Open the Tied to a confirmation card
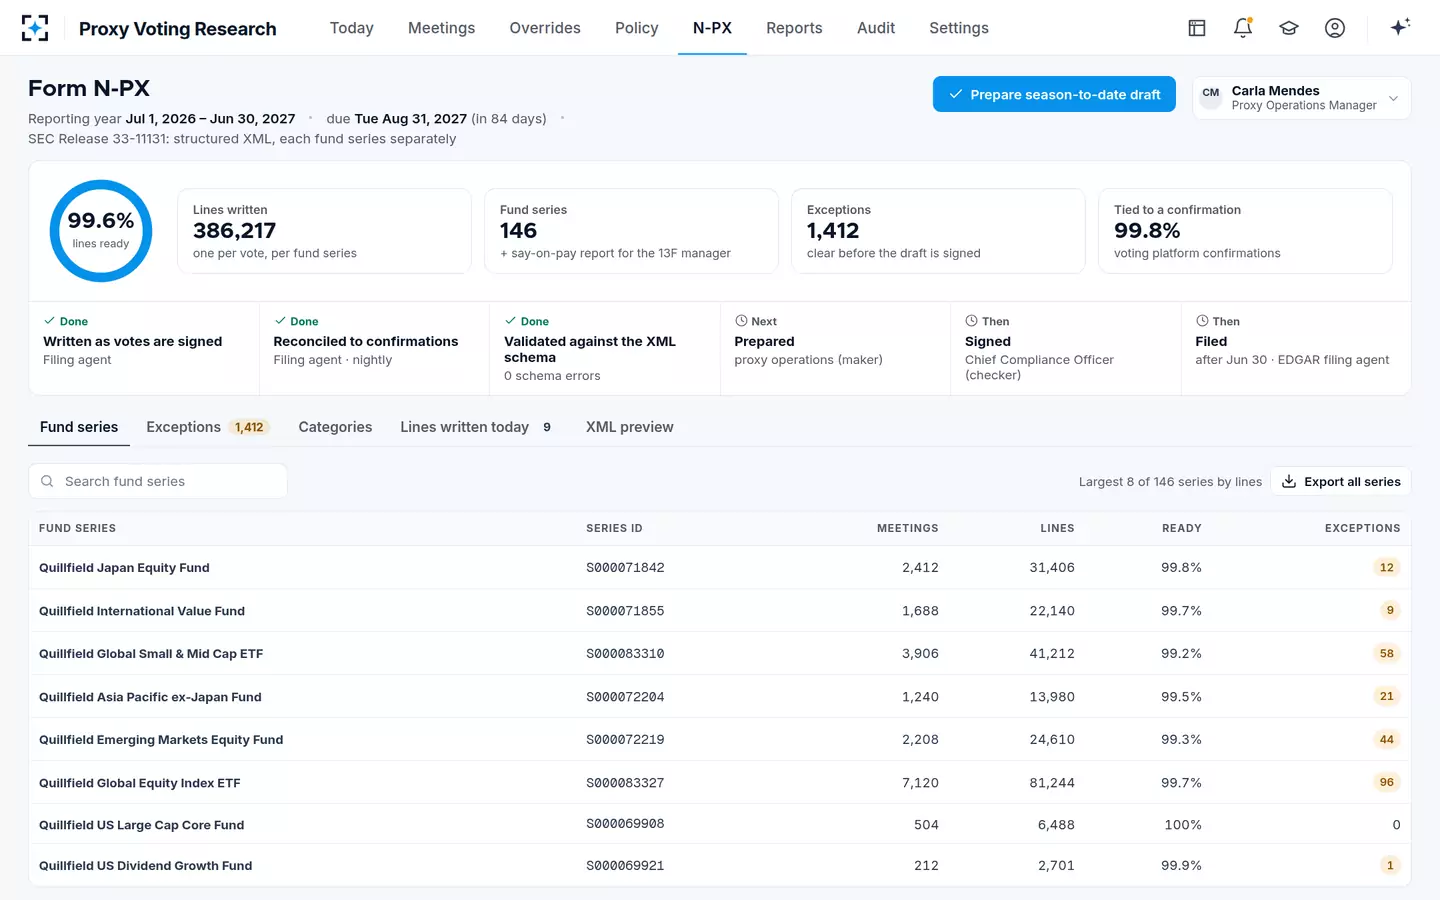This screenshot has width=1440, height=900. point(1245,231)
